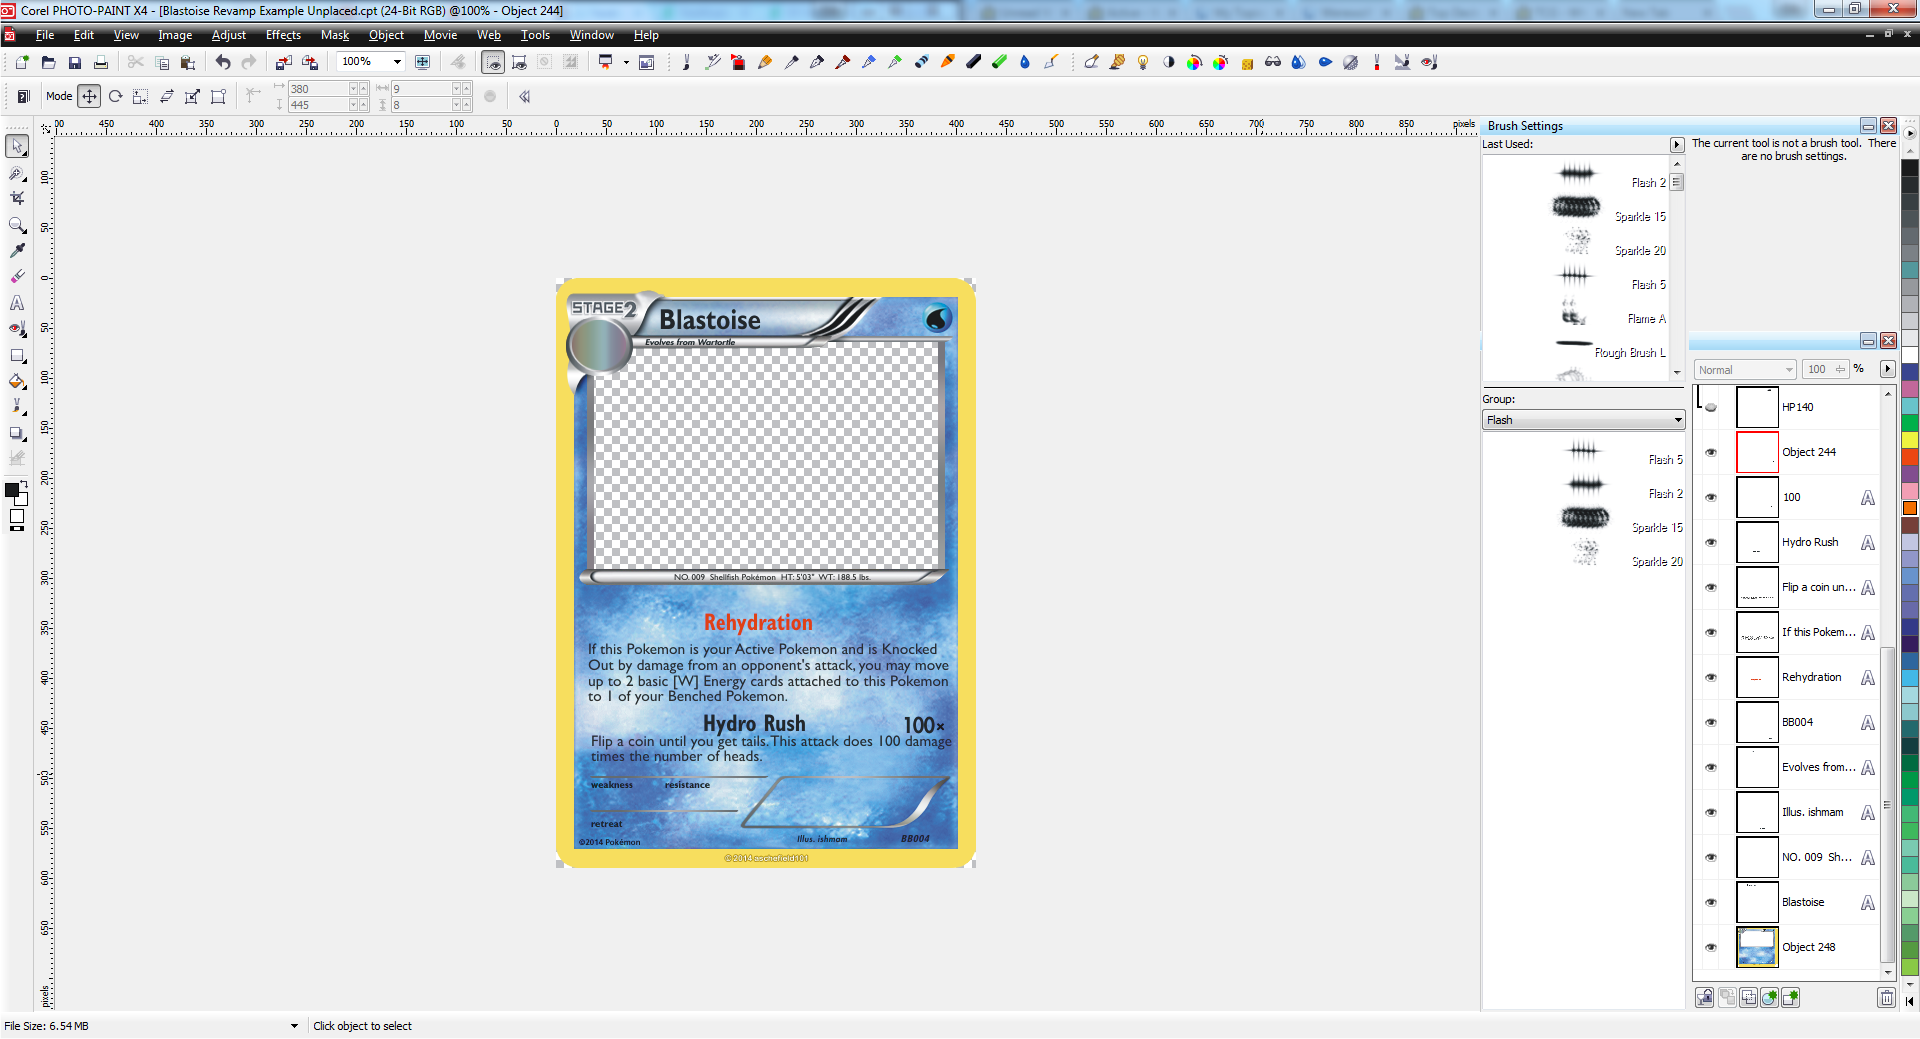Click the water drop brush icon

1025,62
